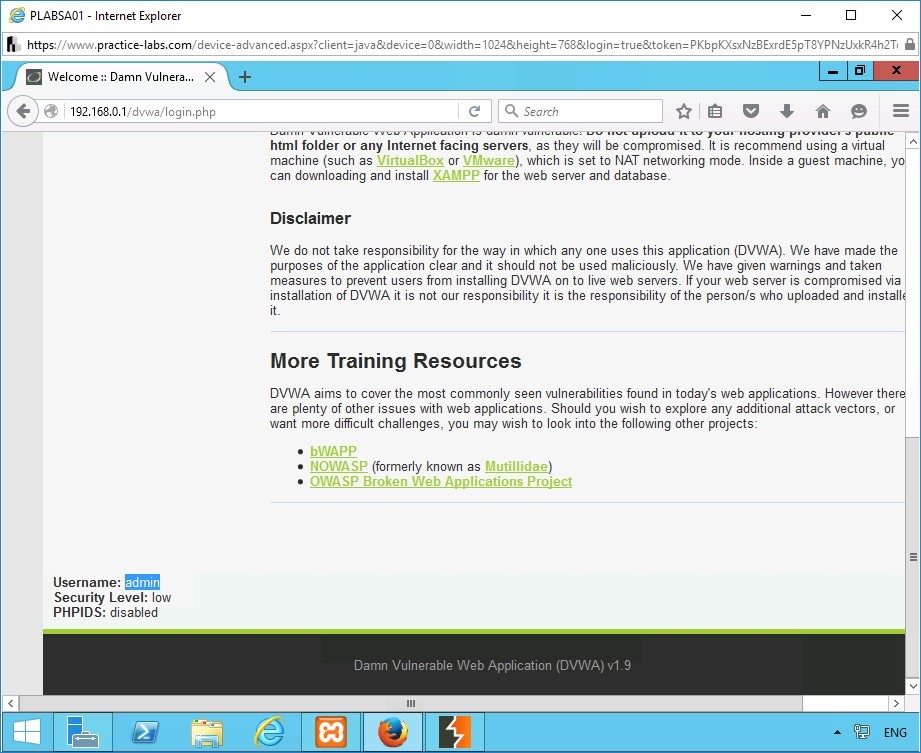Open the Pocket icon in toolbar

[x=750, y=111]
